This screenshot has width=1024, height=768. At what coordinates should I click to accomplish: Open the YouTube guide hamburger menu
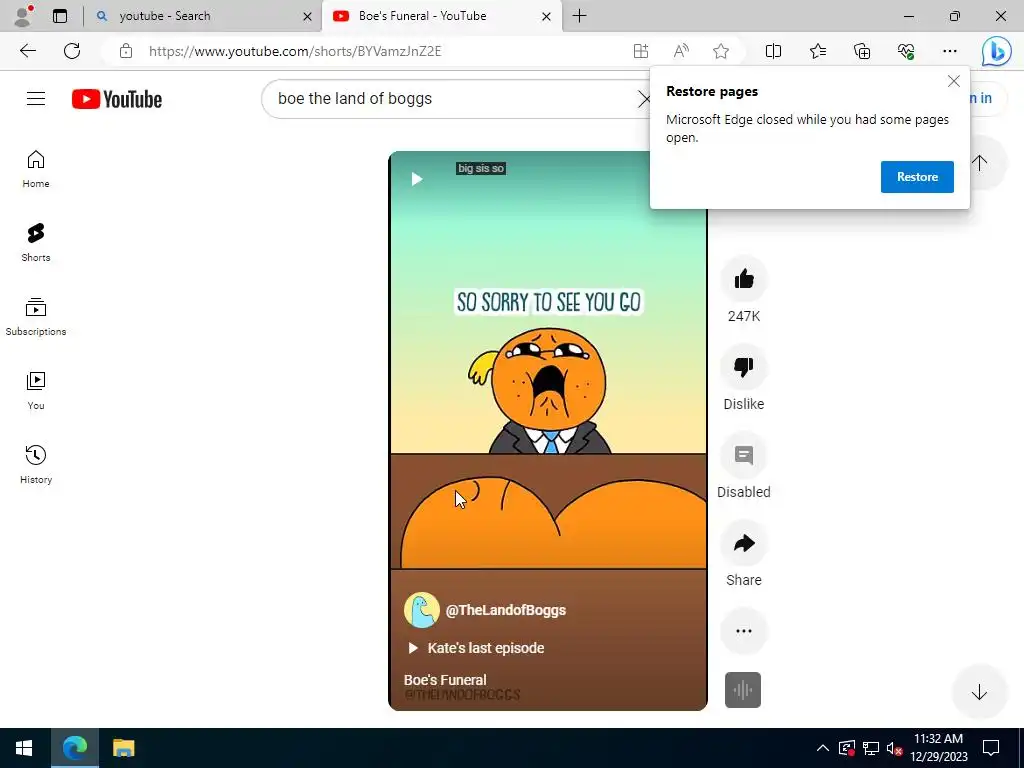point(36,99)
